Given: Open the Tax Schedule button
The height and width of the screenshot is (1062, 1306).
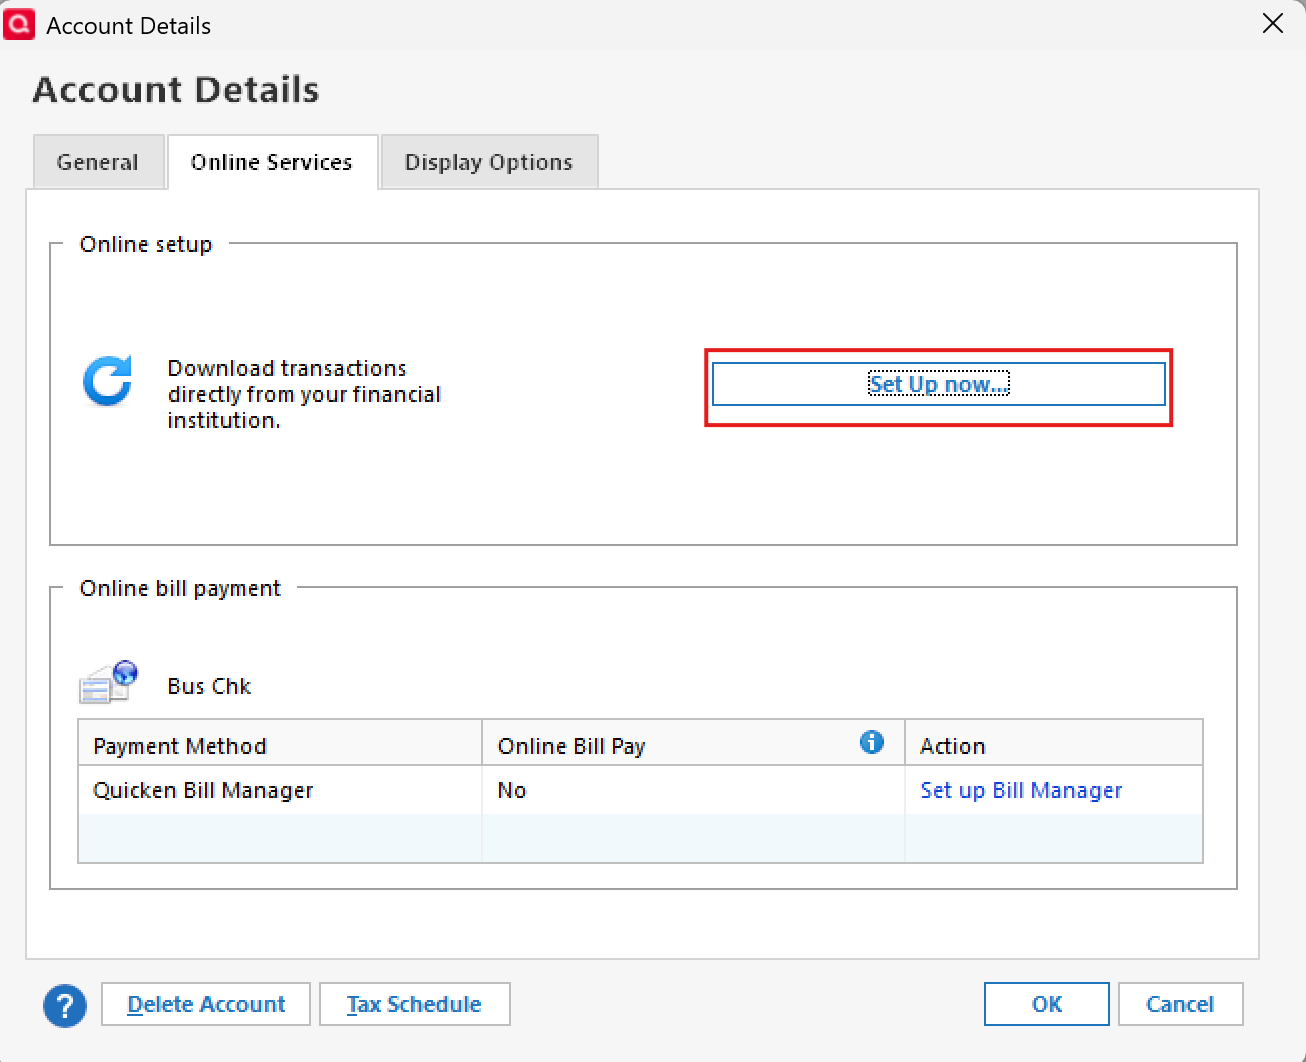Looking at the screenshot, I should [x=414, y=1004].
